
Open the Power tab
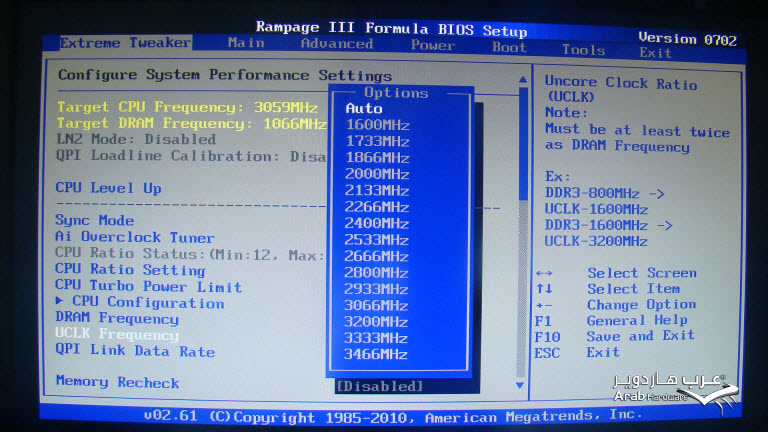pos(433,46)
